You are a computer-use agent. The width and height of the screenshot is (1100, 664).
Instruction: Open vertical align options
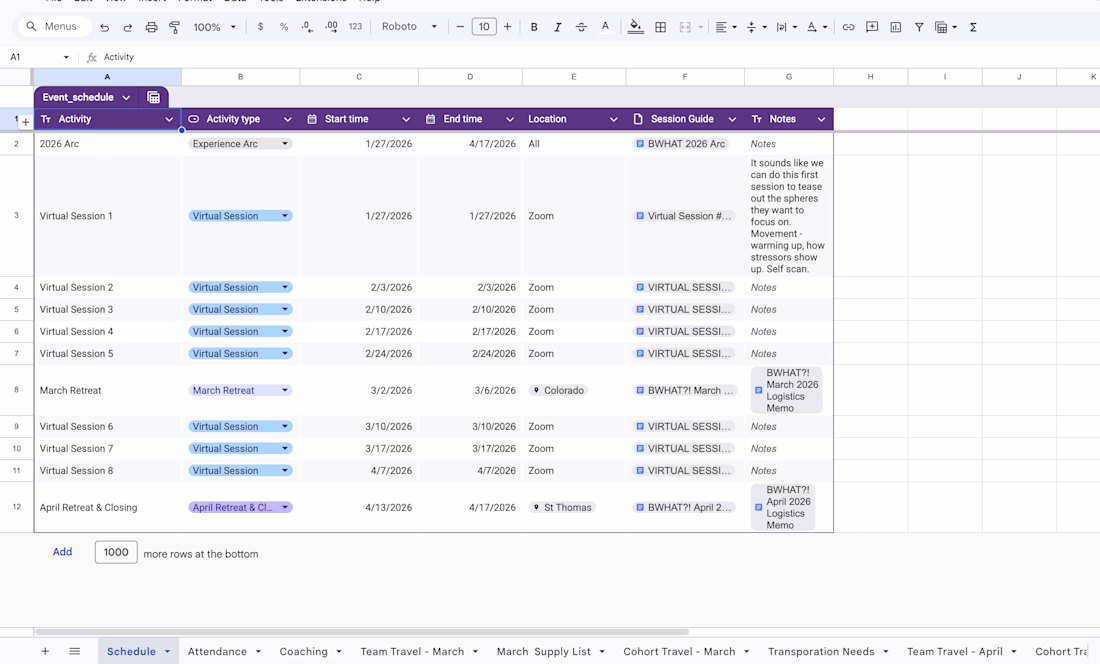point(756,27)
